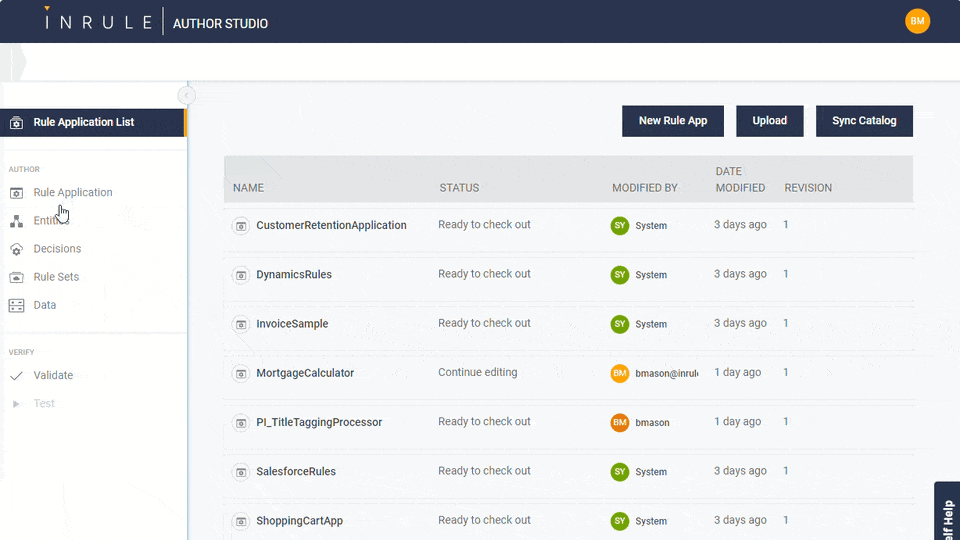
Task: Open the Self Help side tab
Action: click(947, 511)
